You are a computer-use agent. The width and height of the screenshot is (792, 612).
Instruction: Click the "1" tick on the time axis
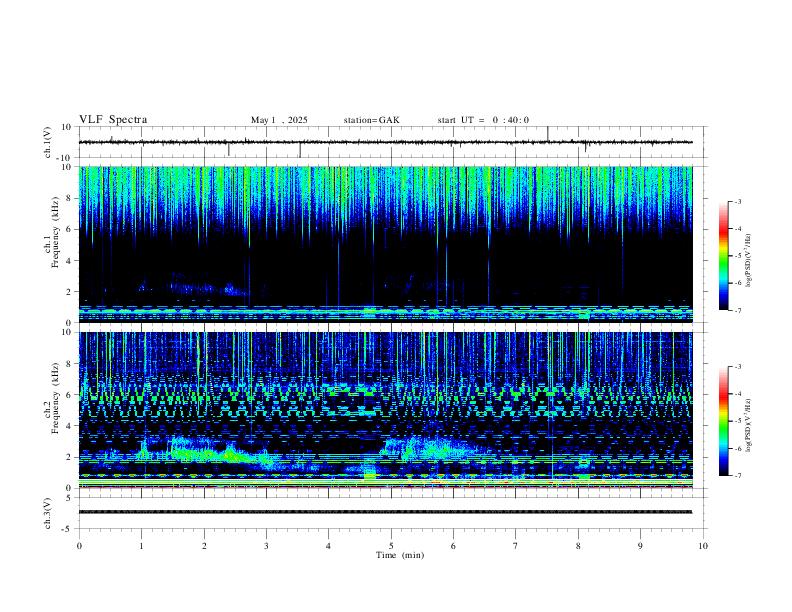[142, 546]
